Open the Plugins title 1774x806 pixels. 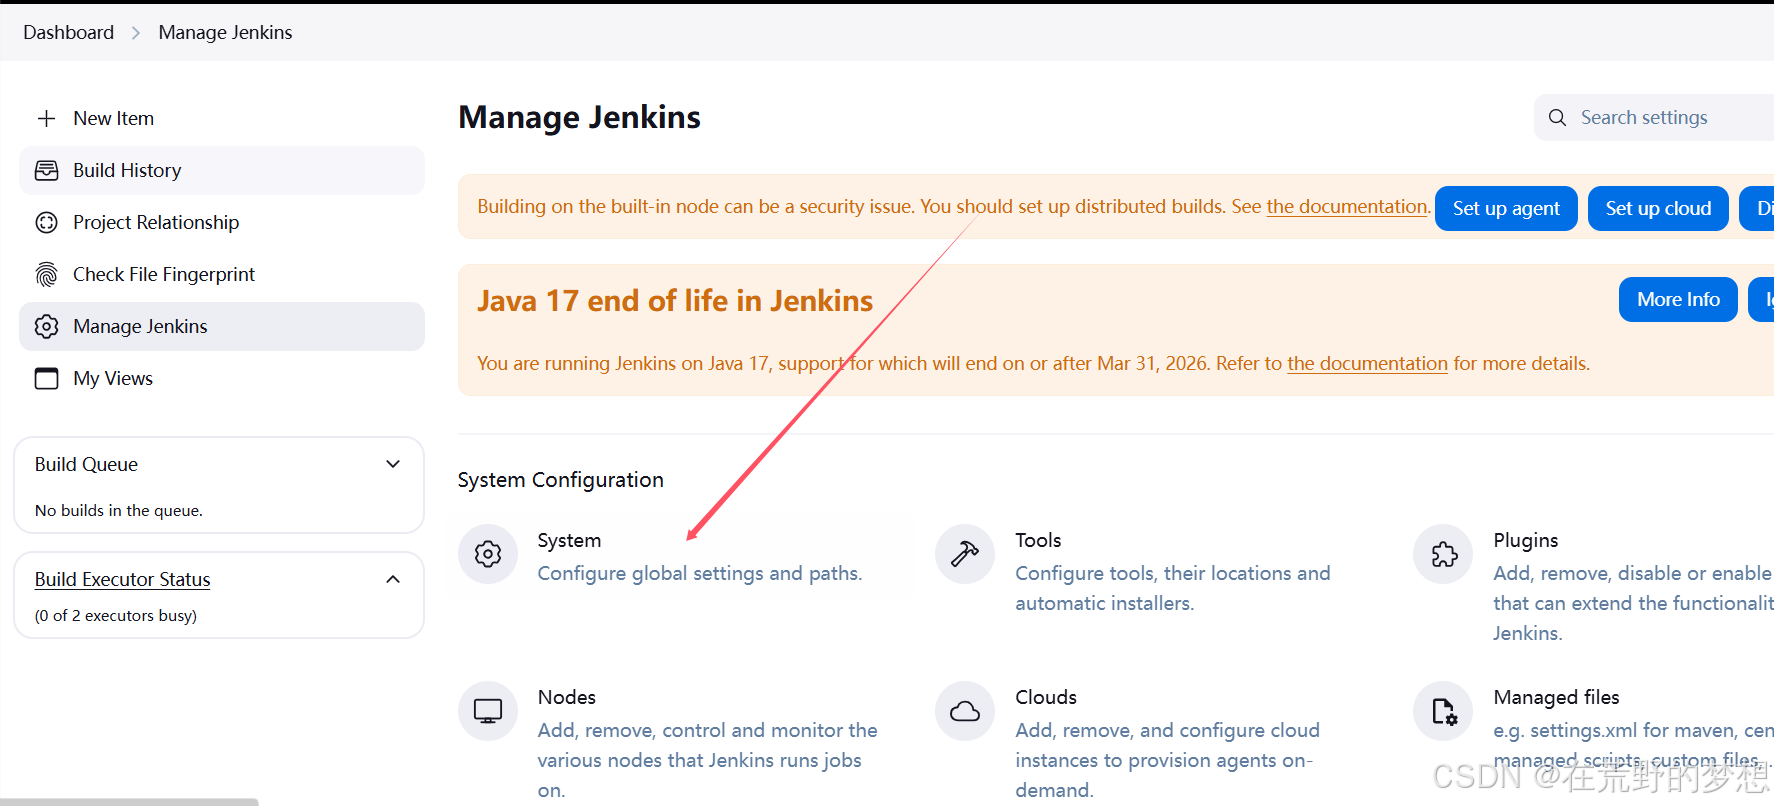point(1525,540)
